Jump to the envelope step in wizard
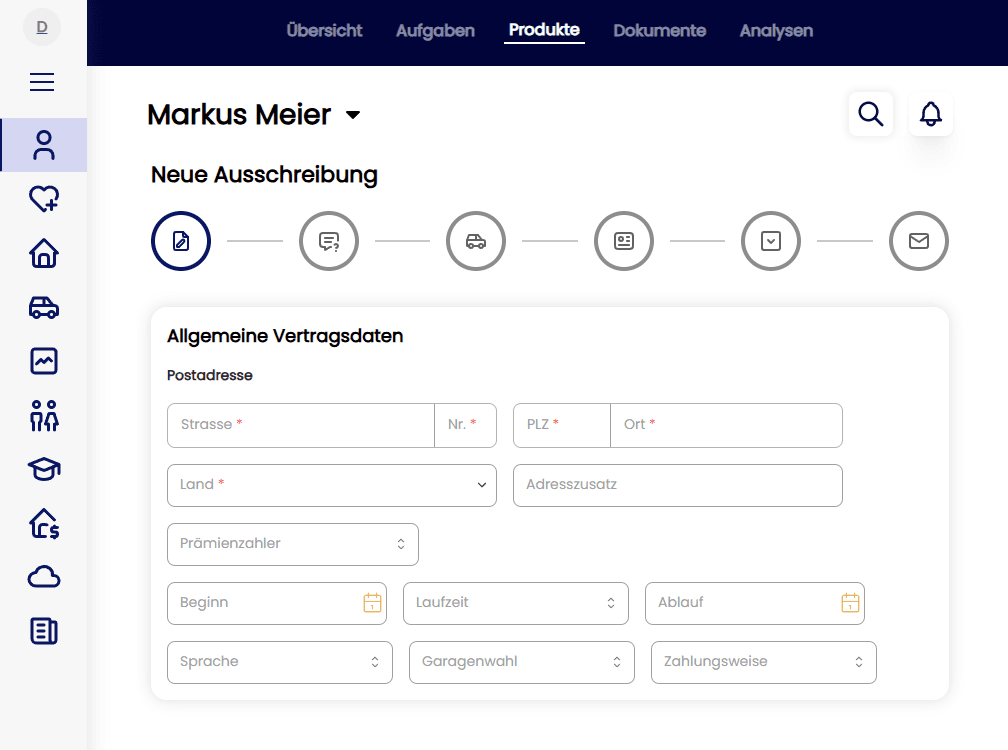The height and width of the screenshot is (750, 1008). [918, 241]
